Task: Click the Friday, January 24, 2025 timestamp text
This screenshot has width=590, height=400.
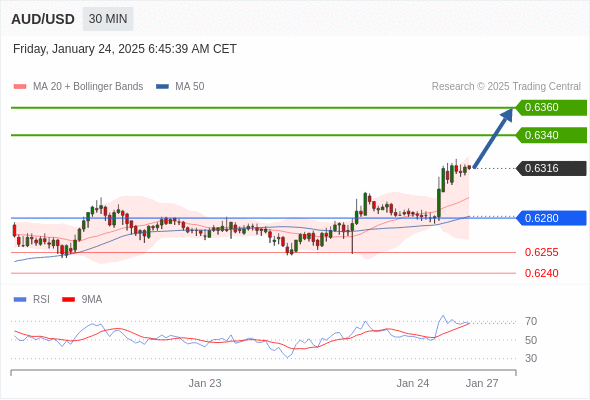Action: [125, 49]
